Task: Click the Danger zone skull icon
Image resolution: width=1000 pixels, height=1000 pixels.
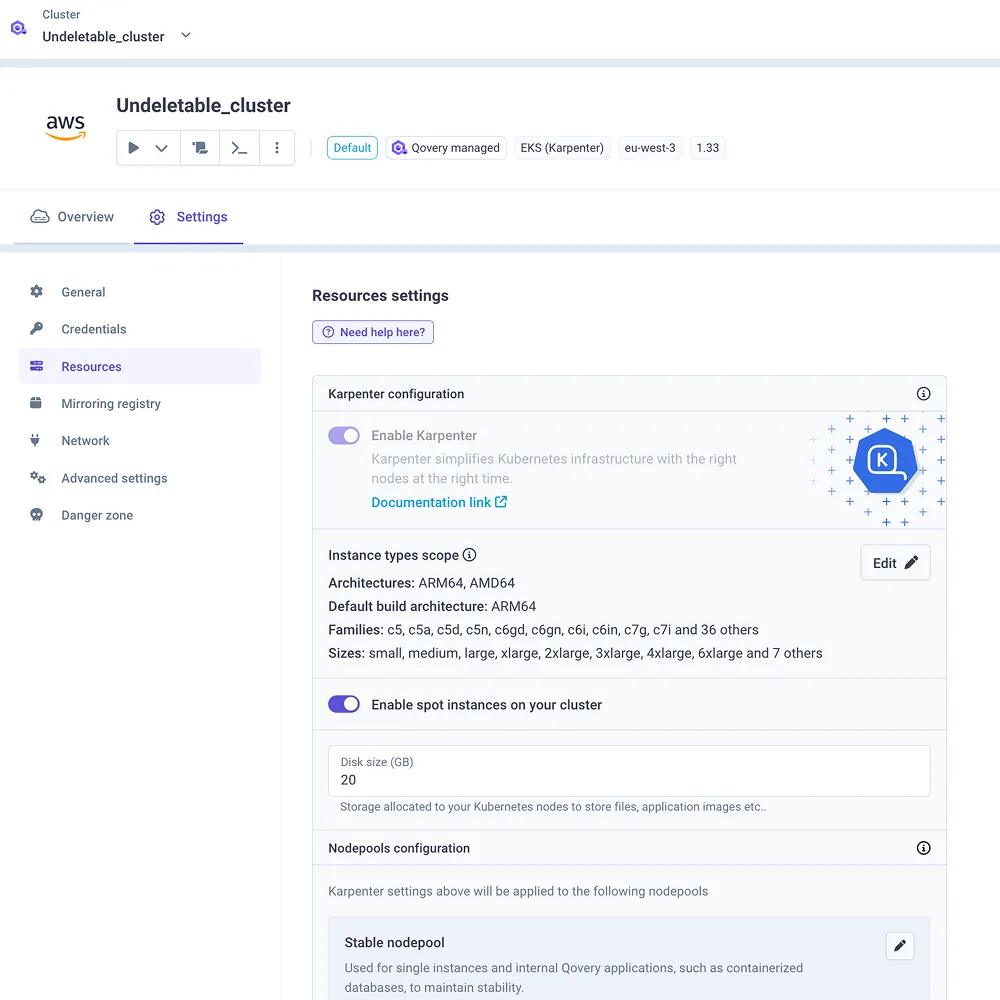Action: point(36,515)
